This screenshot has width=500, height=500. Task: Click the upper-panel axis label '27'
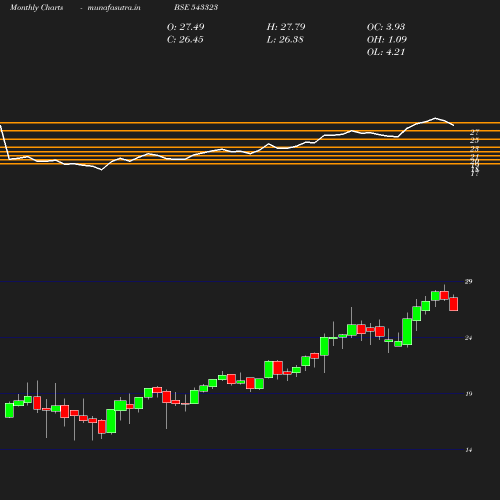tap(475, 132)
